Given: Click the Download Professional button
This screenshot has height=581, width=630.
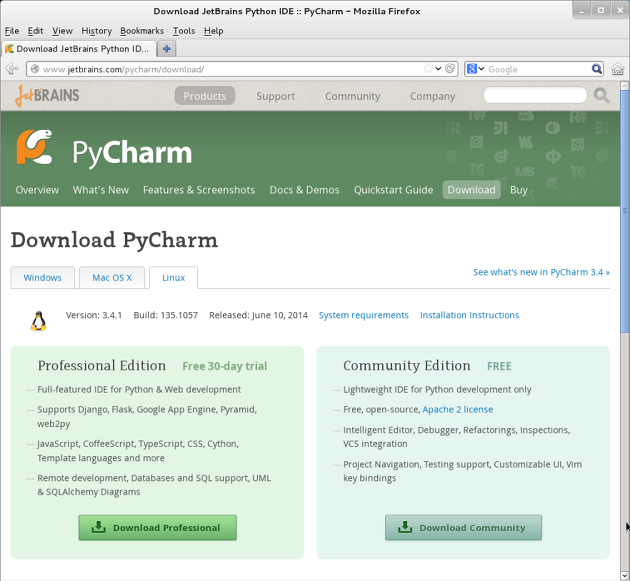Looking at the screenshot, I should 158,528.
